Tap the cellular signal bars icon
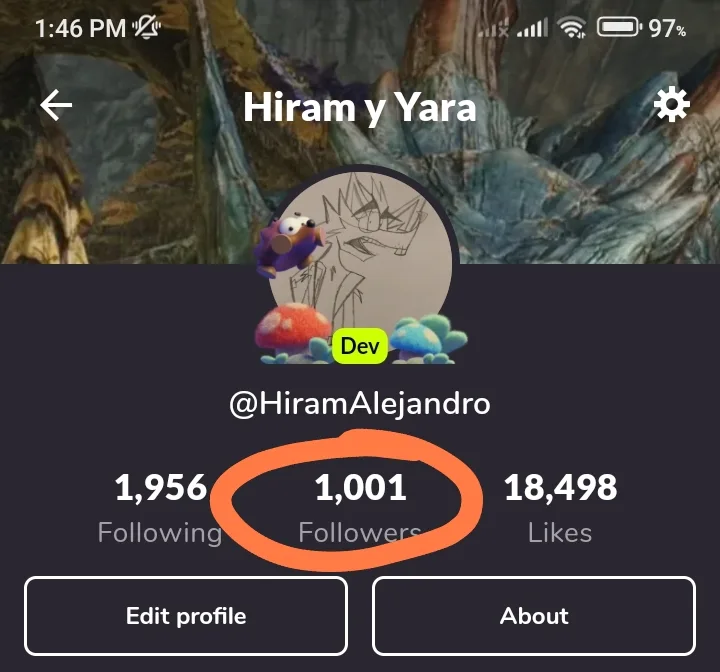 click(x=533, y=28)
